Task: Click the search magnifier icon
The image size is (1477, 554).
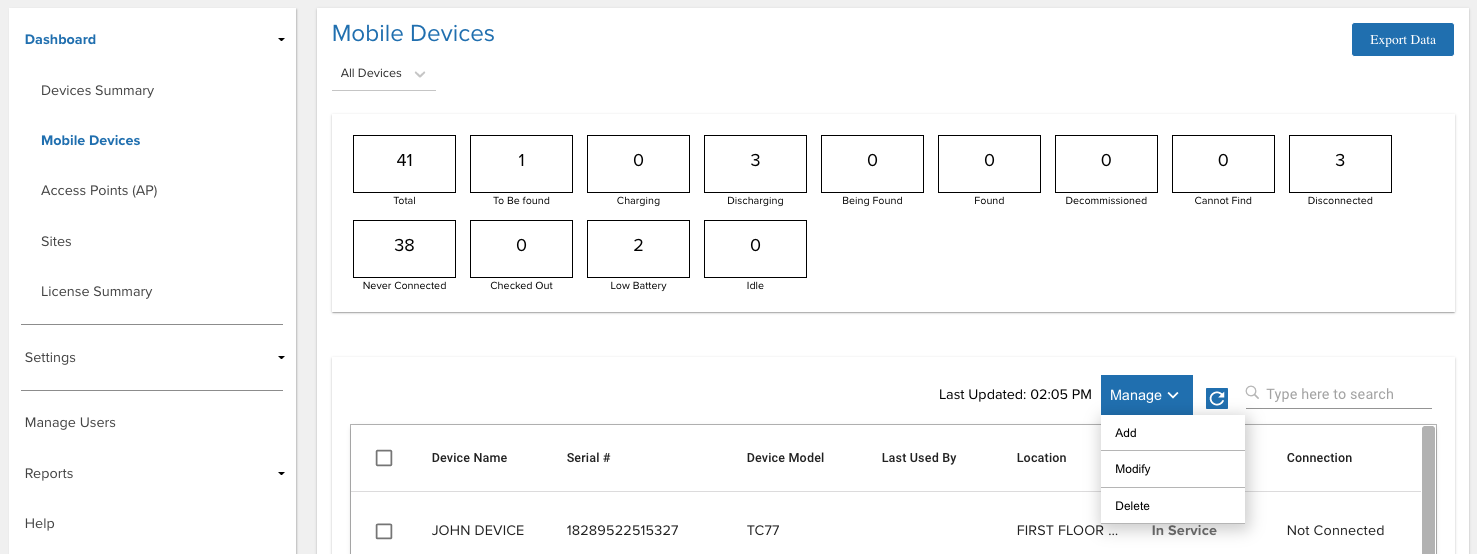Action: pyautogui.click(x=1252, y=393)
